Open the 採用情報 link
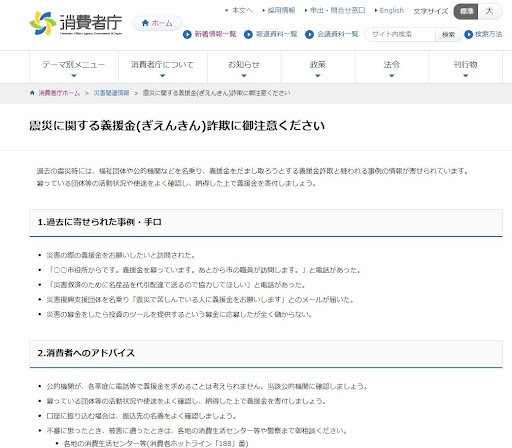 point(281,11)
